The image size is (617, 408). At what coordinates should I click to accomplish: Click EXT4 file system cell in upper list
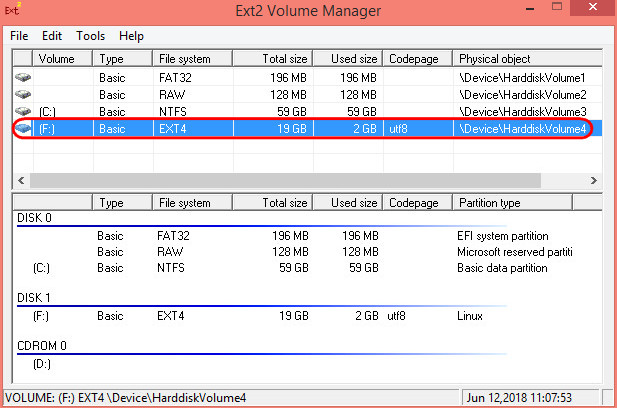[172, 129]
